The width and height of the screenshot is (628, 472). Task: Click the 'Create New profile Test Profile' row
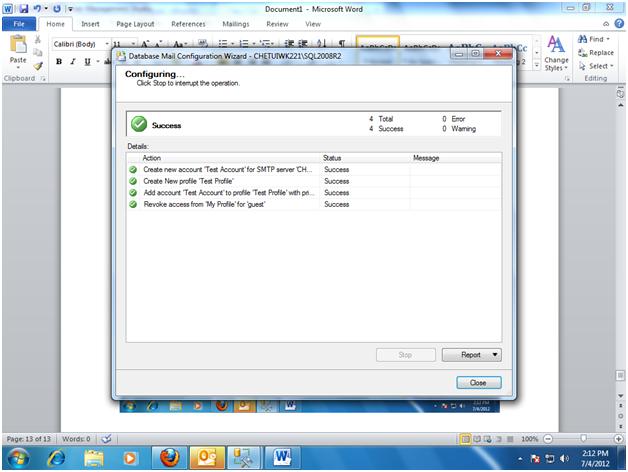point(314,181)
